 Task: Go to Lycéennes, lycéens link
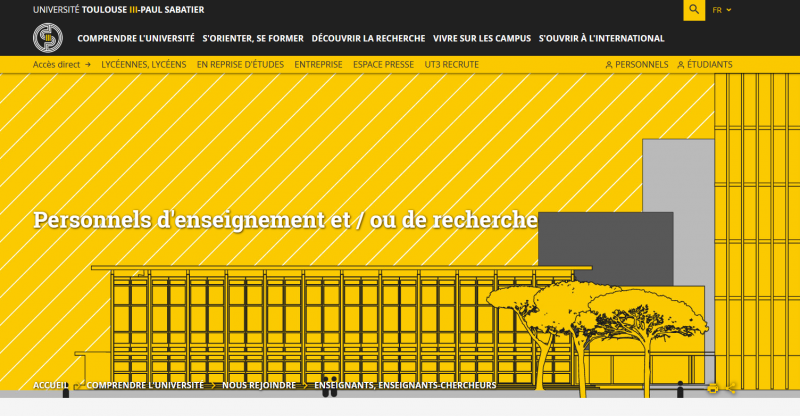144,64
